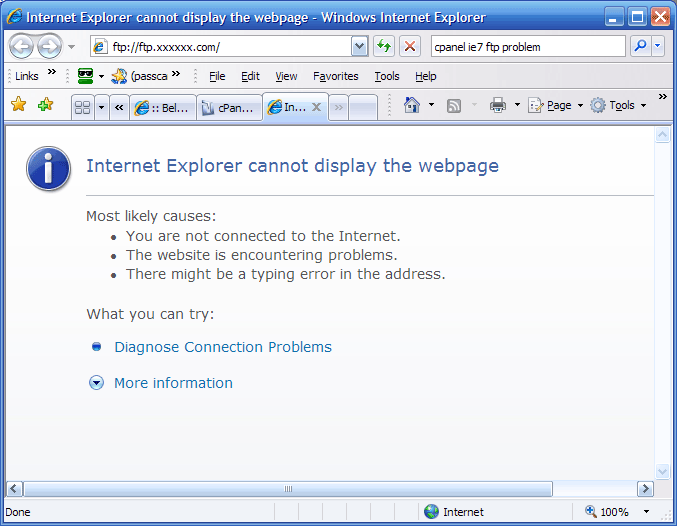677x526 pixels.
Task: Close the current 'In...' tab
Action: (316, 107)
